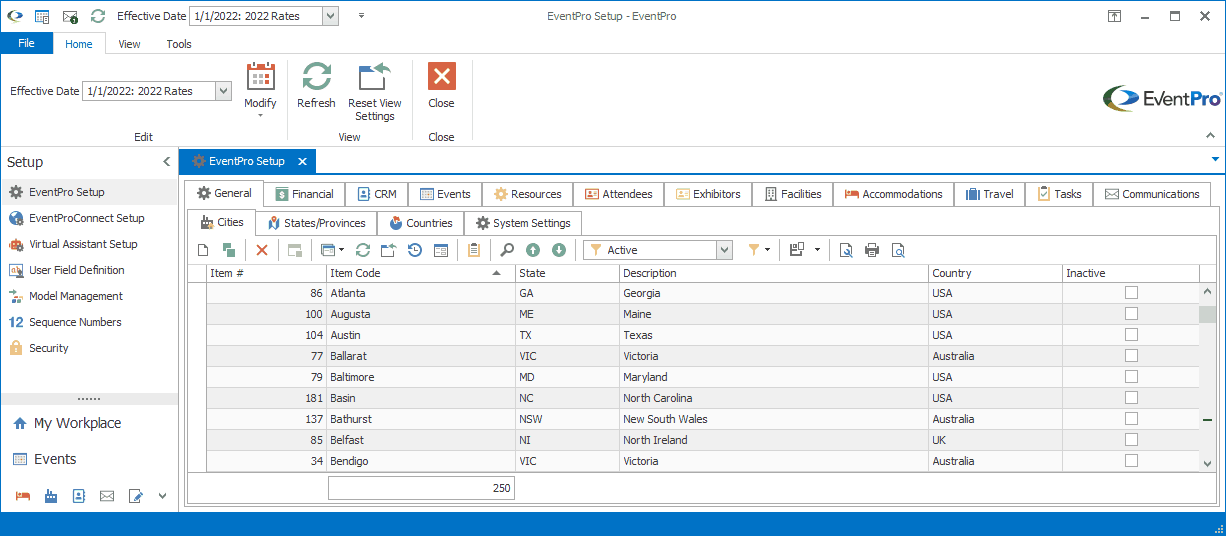Close the EventPro Setup document tab

click(302, 161)
